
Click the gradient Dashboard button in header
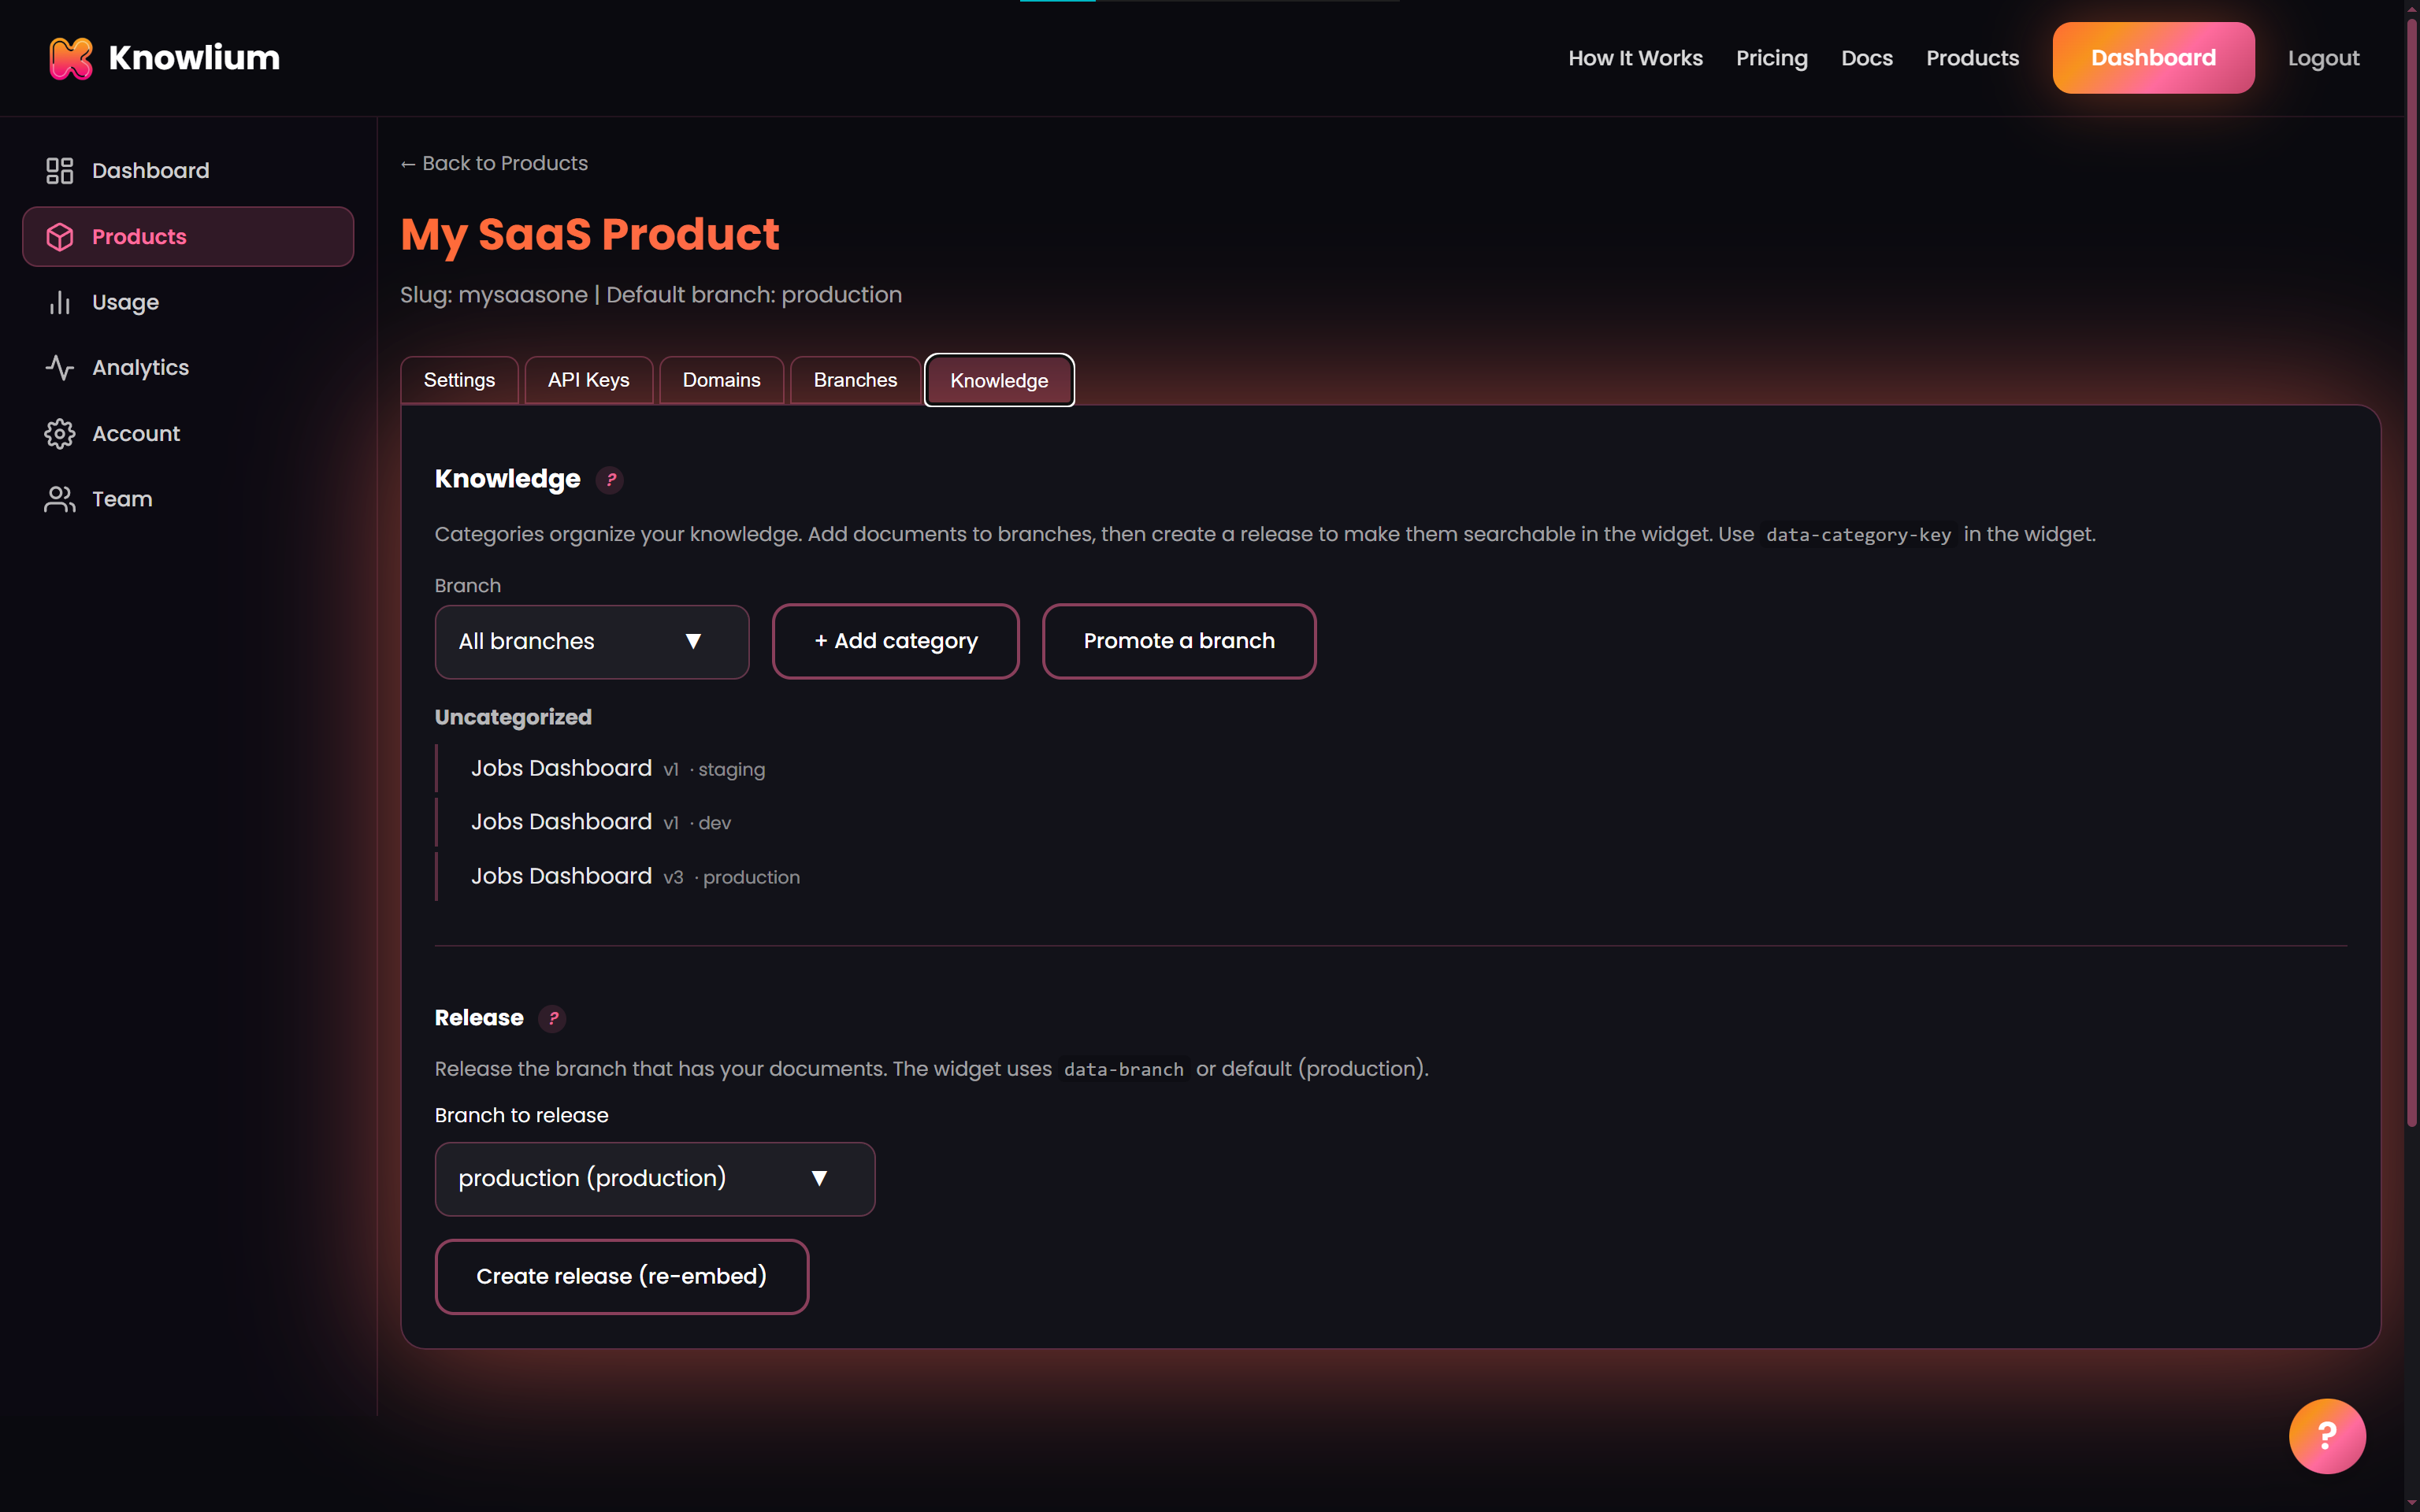pyautogui.click(x=2152, y=57)
